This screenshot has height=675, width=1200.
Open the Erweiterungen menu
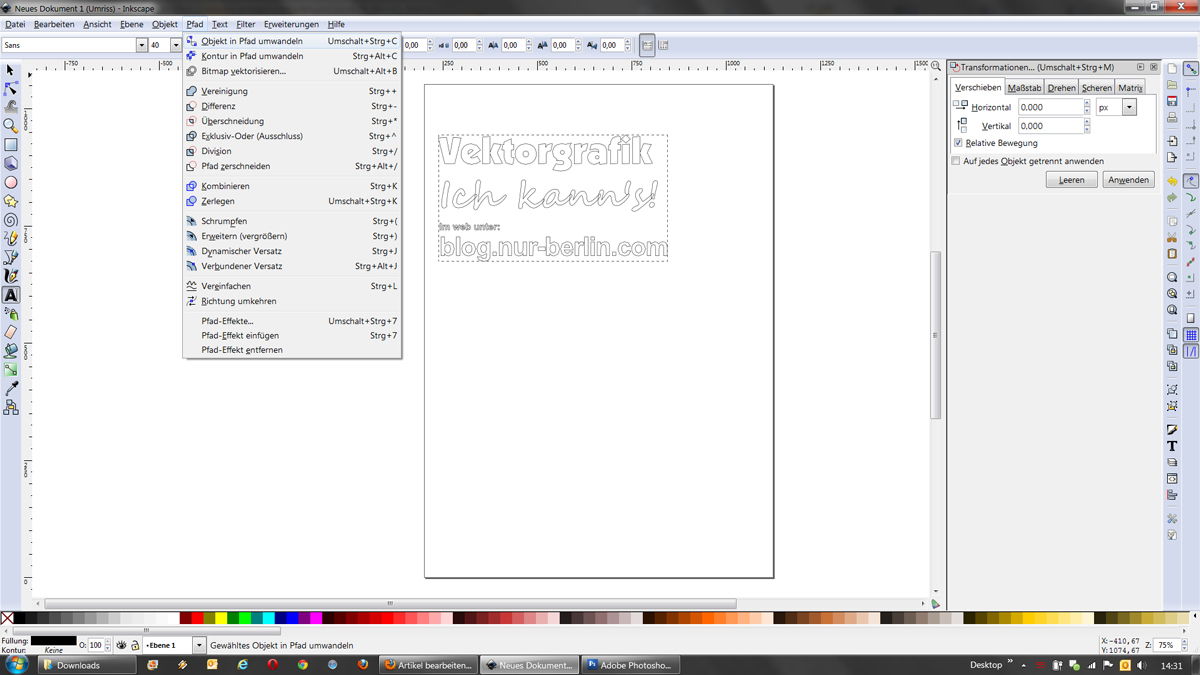[291, 24]
